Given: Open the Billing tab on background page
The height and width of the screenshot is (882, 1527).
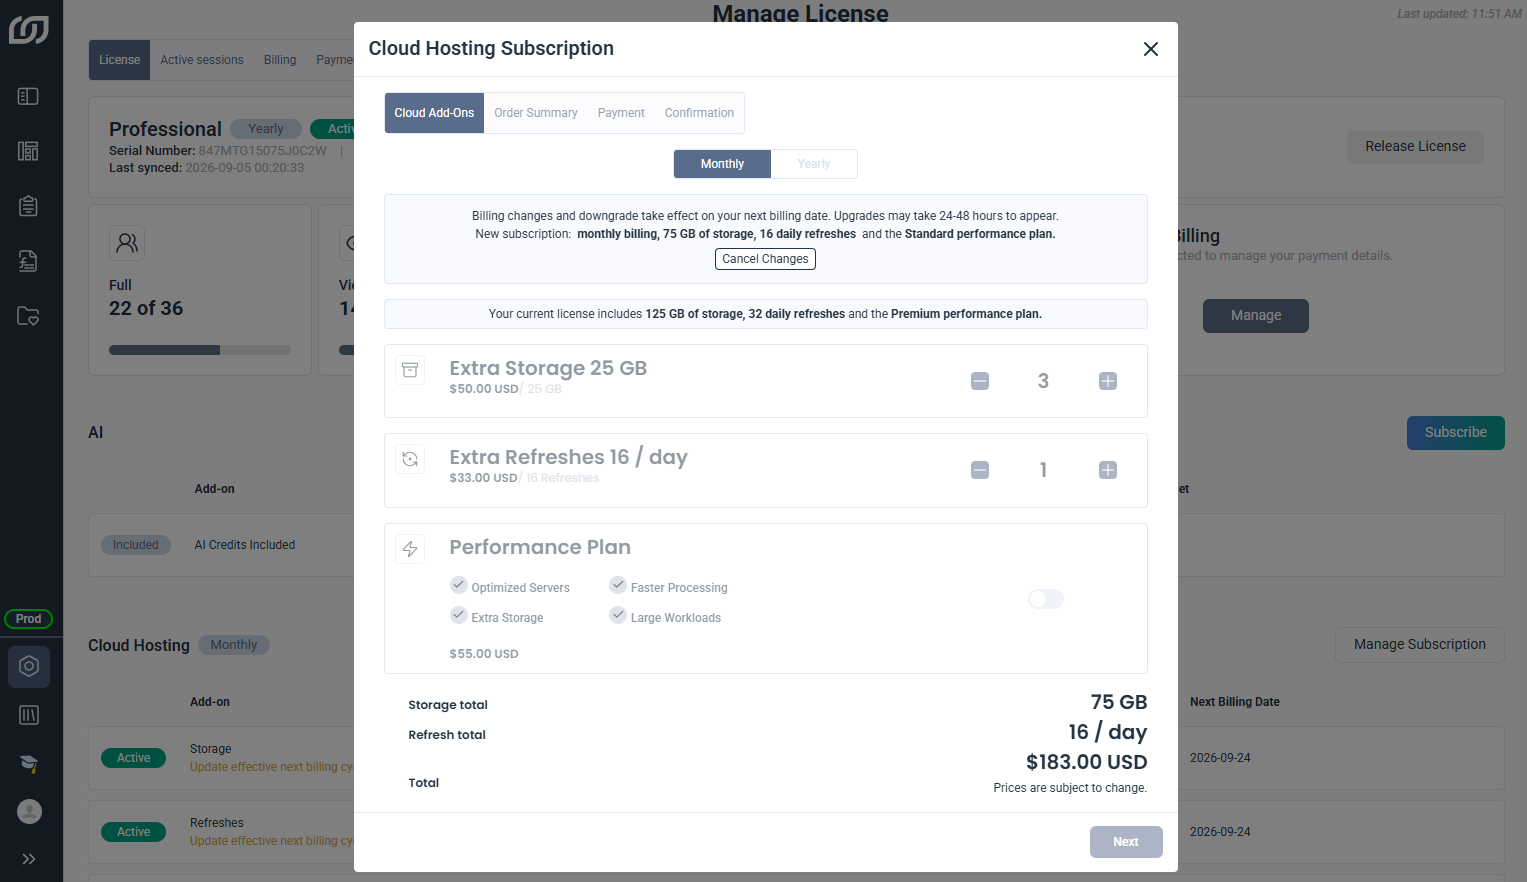Looking at the screenshot, I should click(x=280, y=60).
